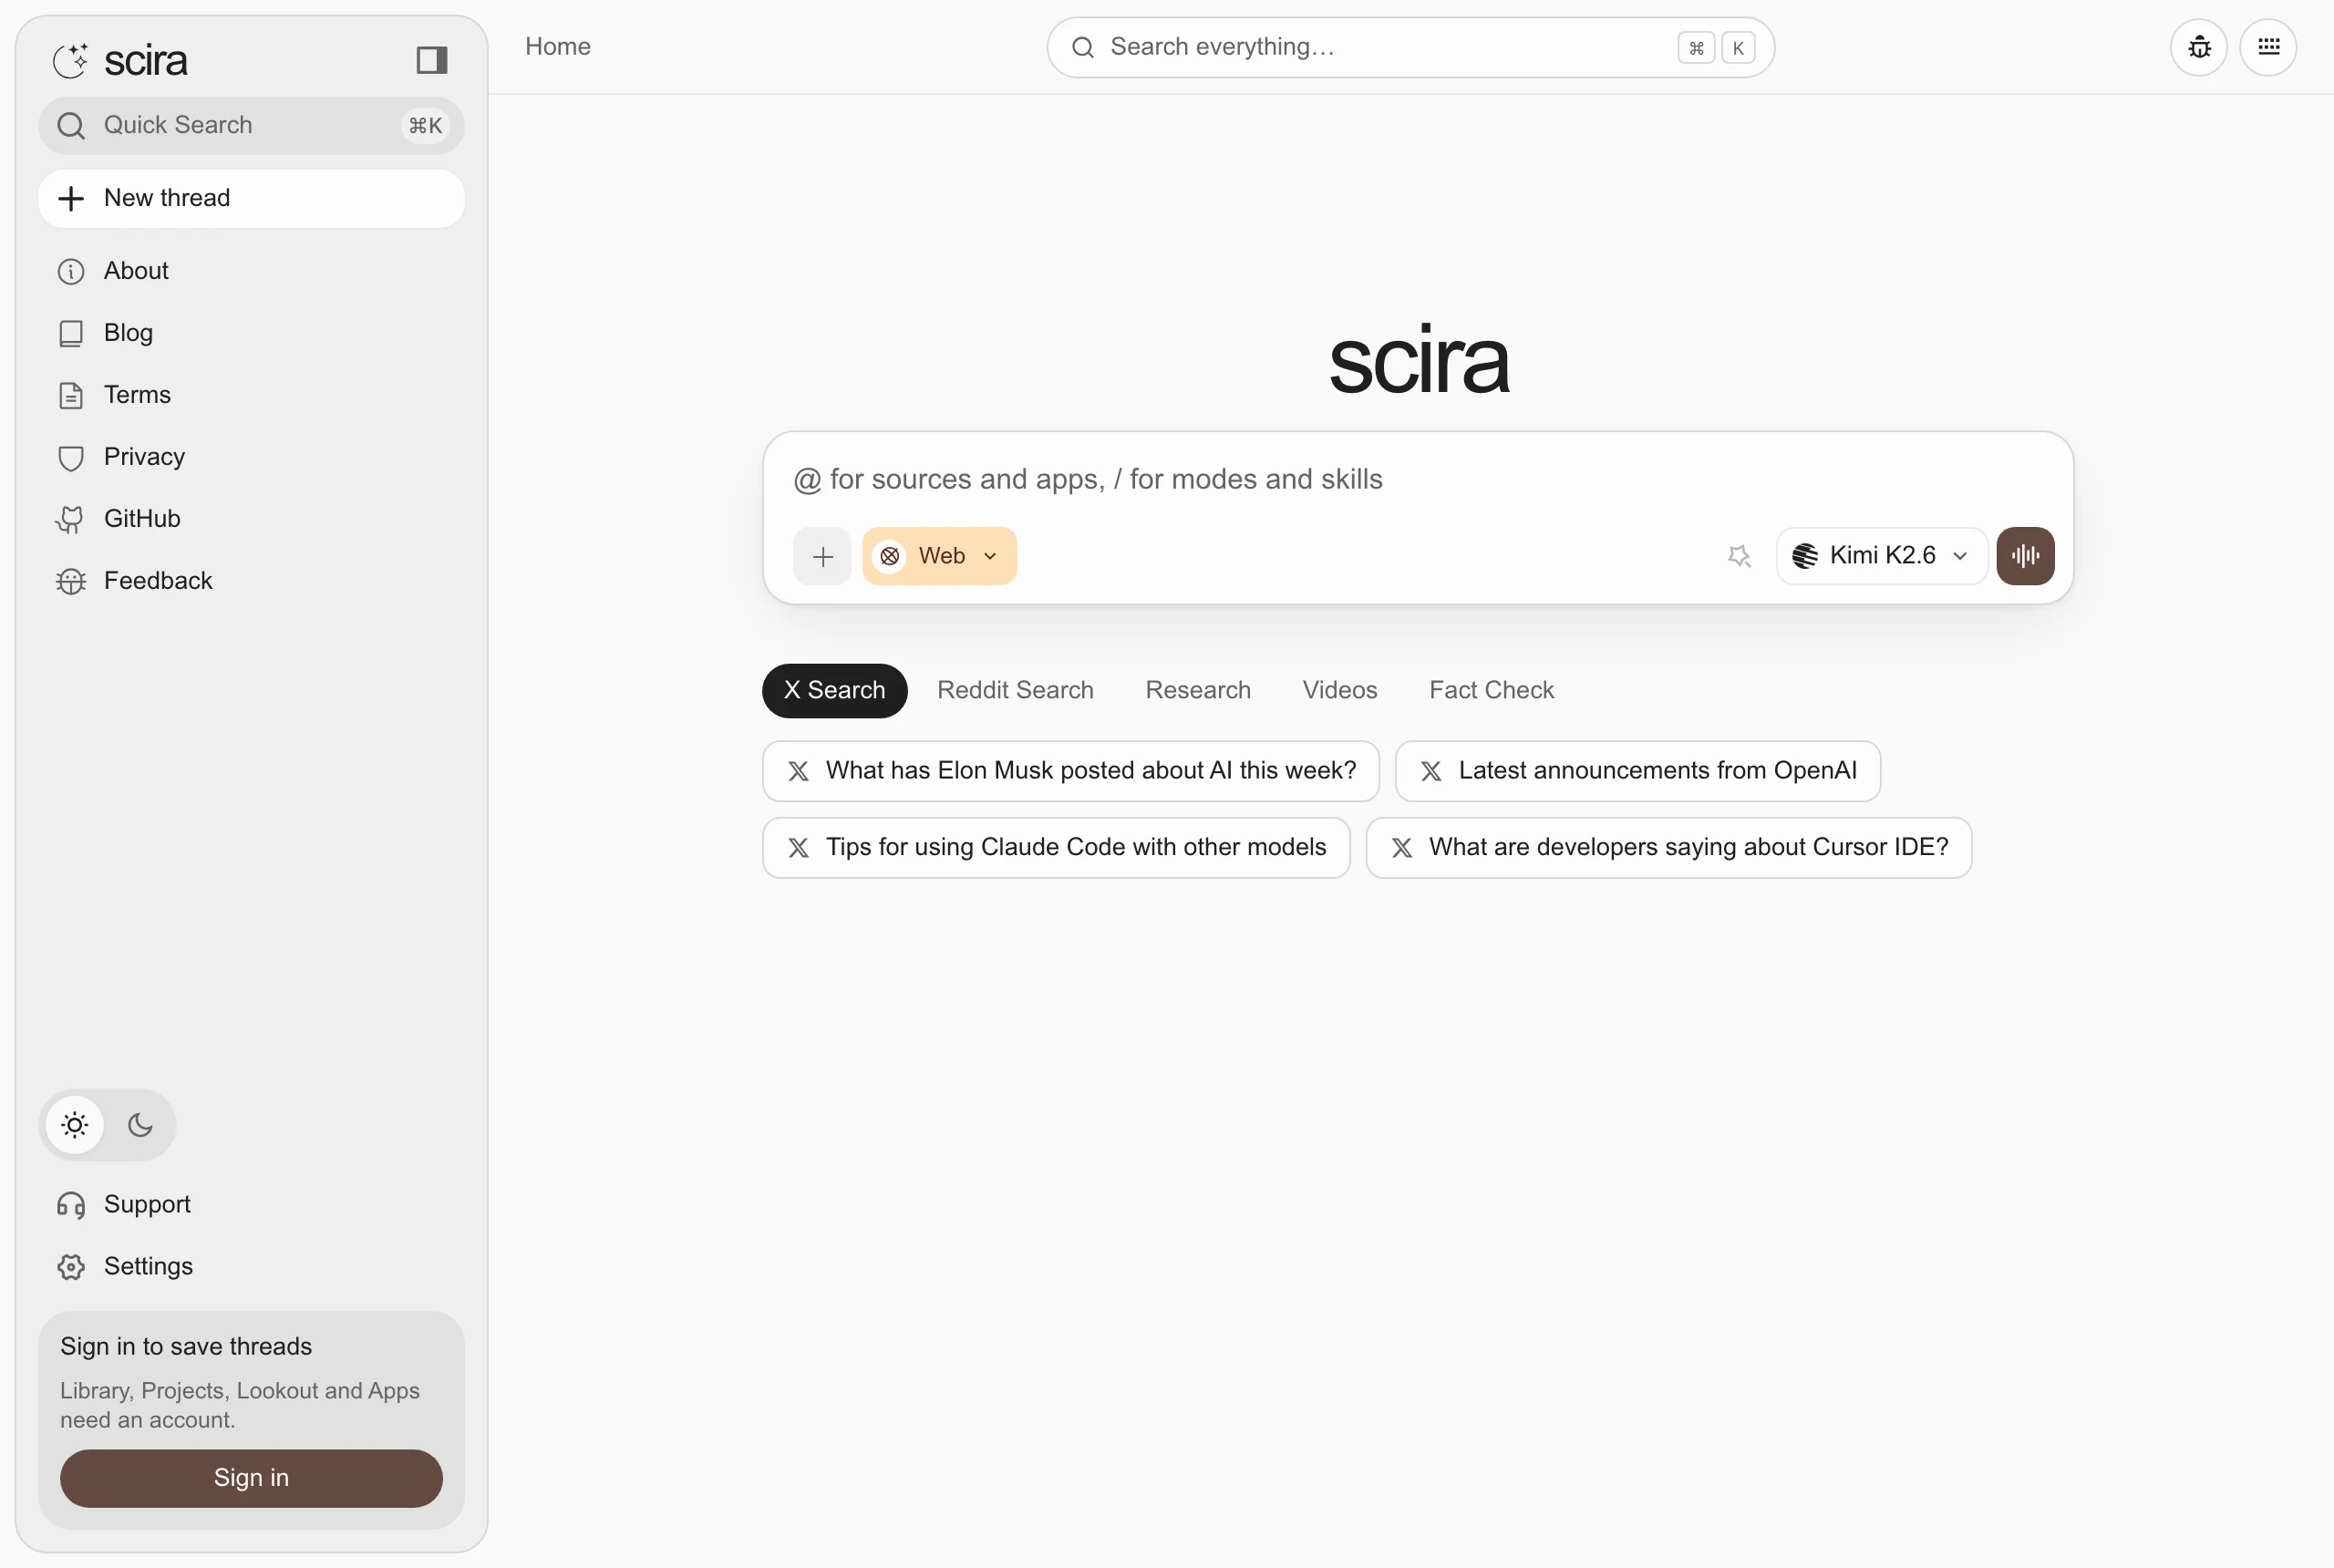Viewport: 2334px width, 1568px height.
Task: Click the headset icon beside Support
Action: click(71, 1206)
